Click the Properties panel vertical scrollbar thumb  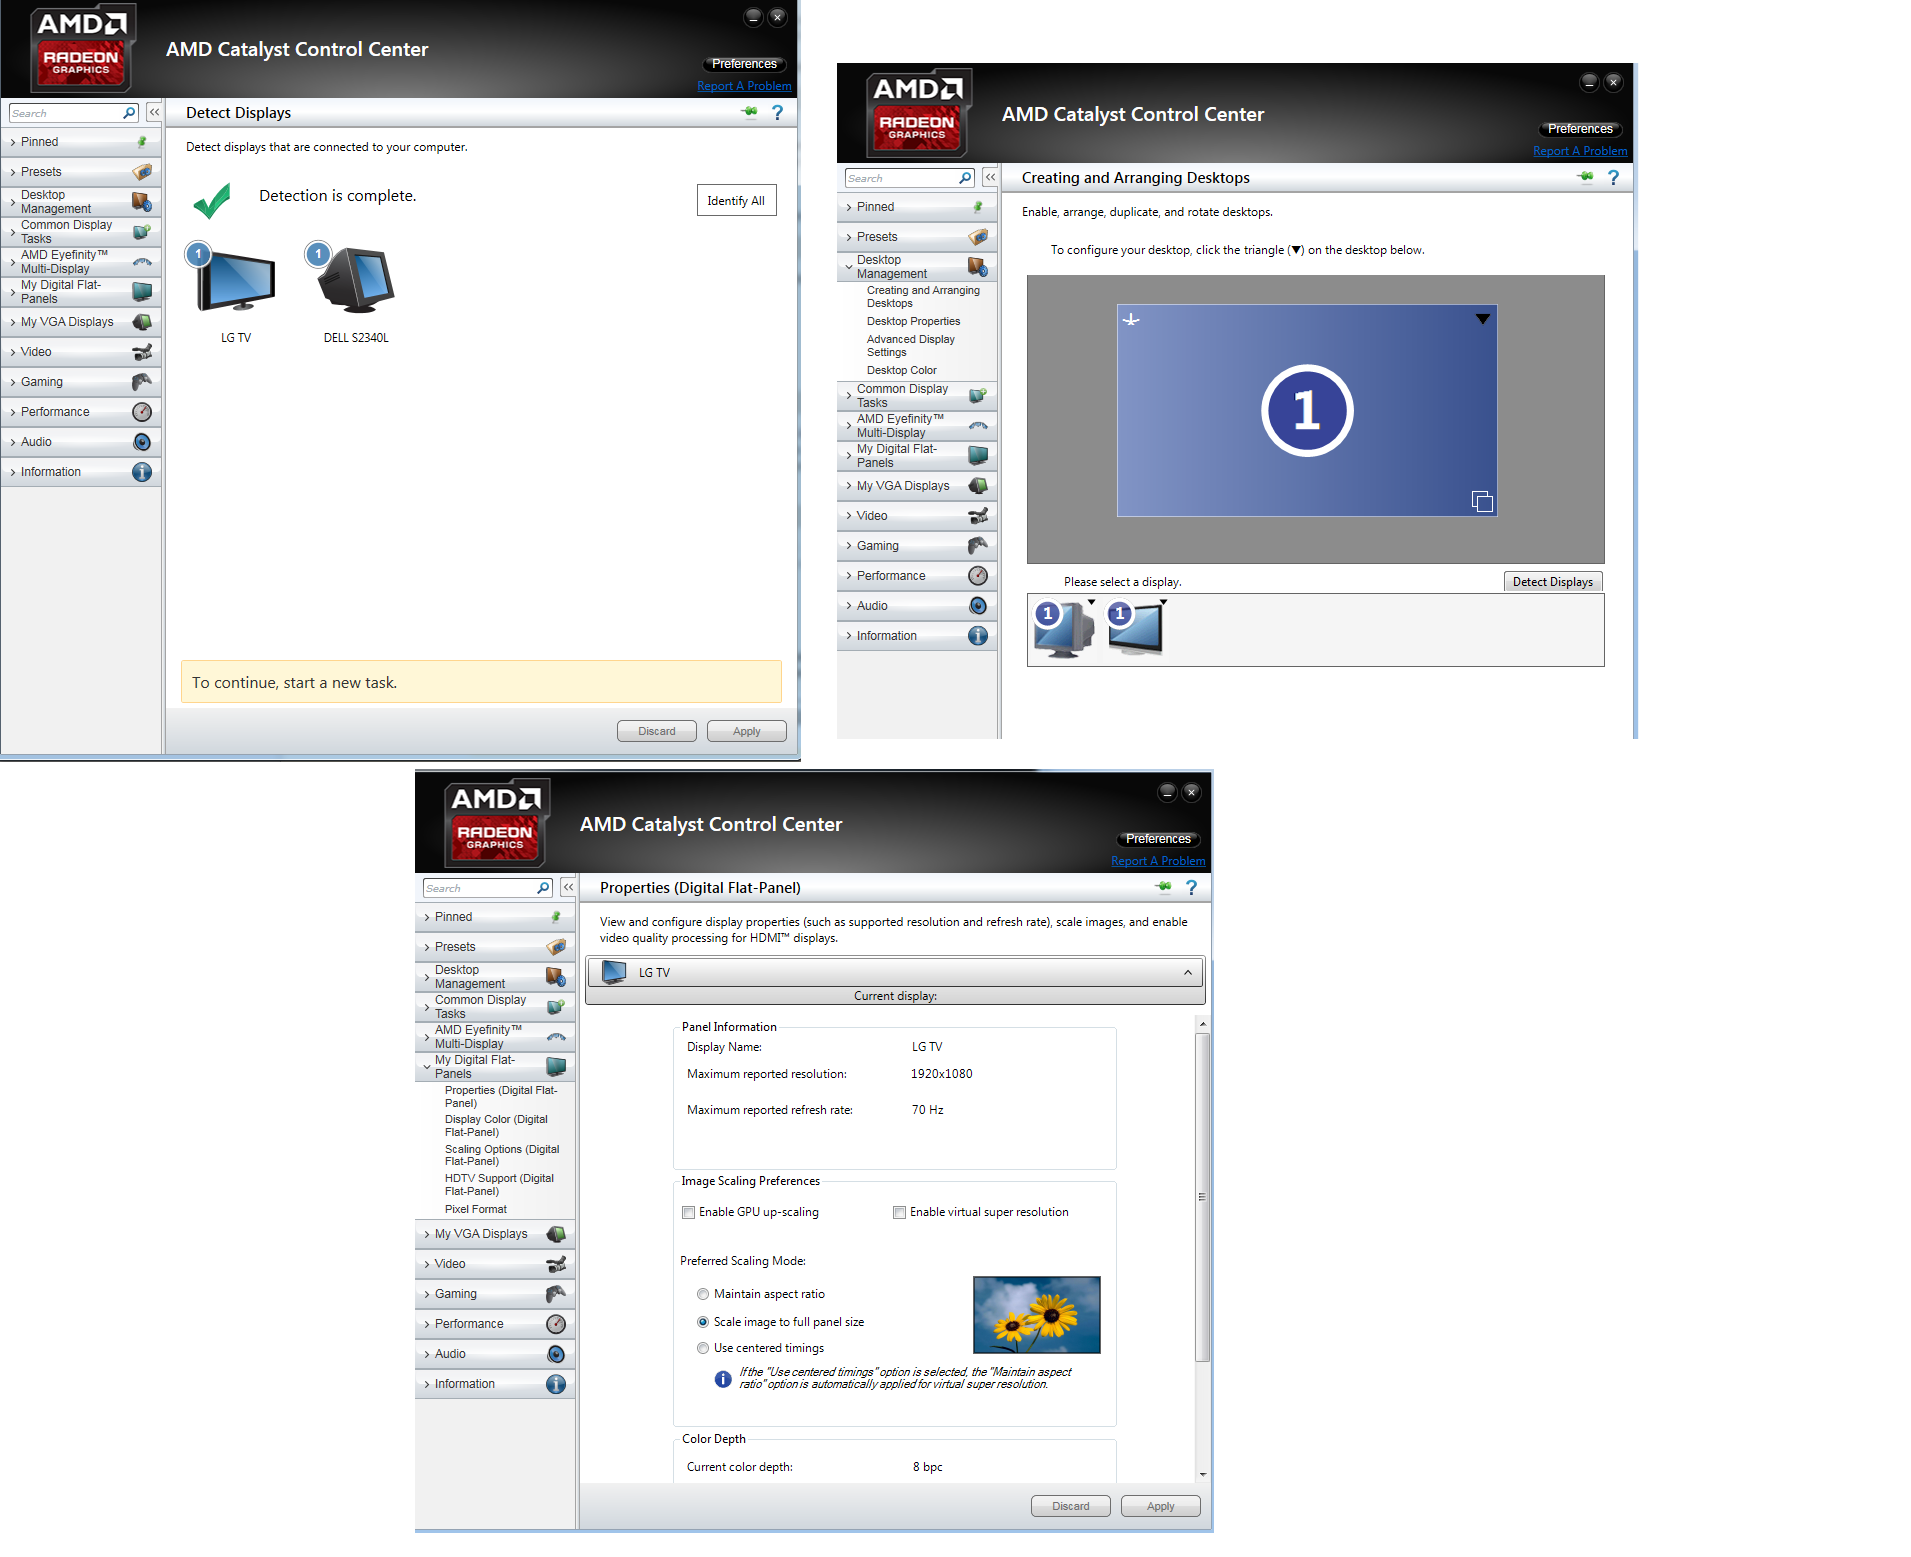click(1202, 1197)
